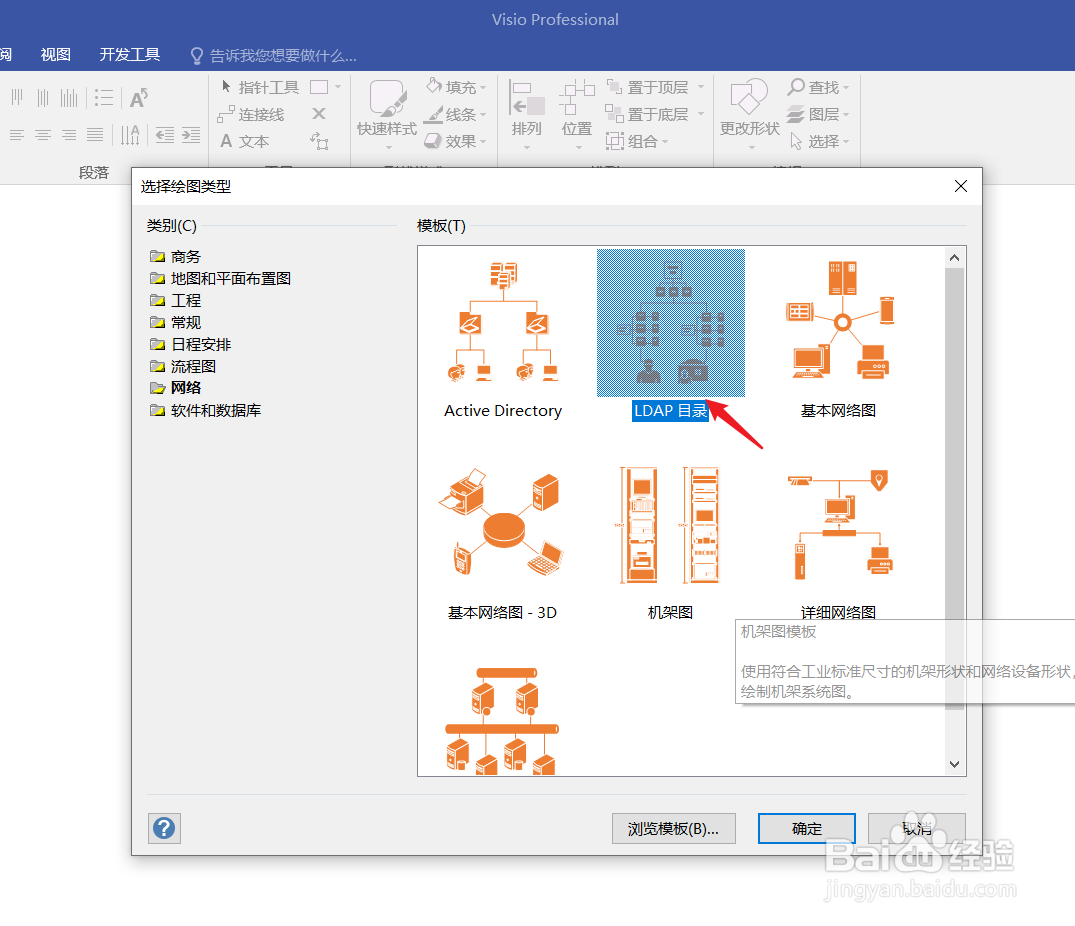The image size is (1075, 926).
Task: Click the 告诉我您想要做什么 search box
Action: pos(274,56)
